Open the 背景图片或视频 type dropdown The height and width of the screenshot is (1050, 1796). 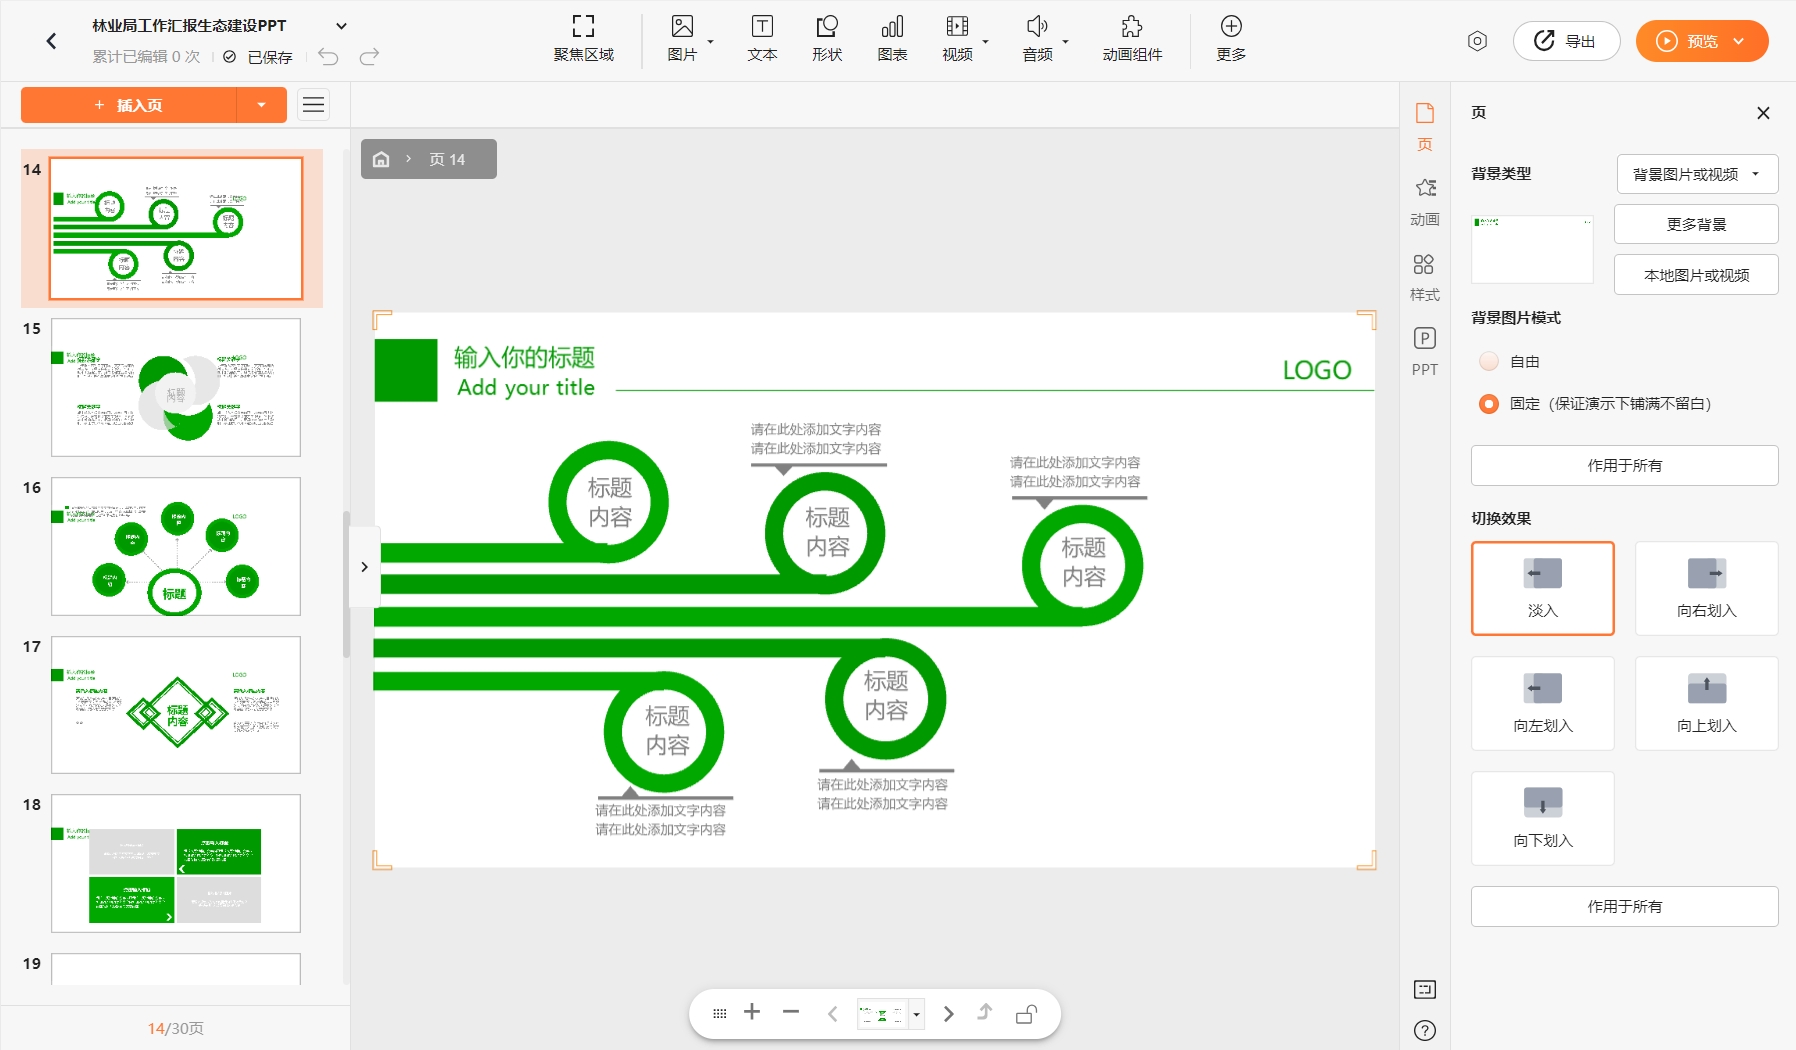point(1697,174)
